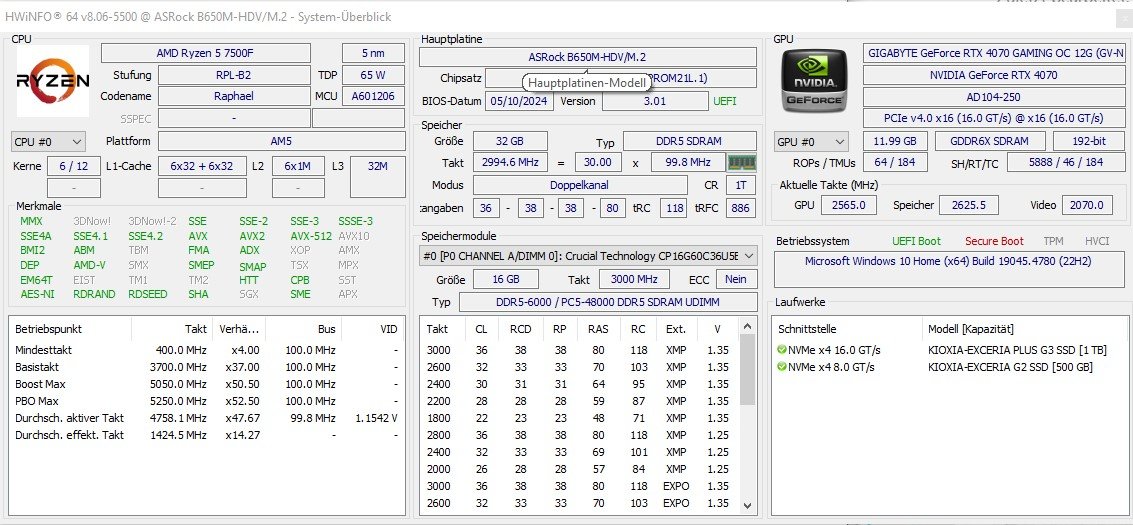This screenshot has height=525, width=1133.
Task: Click the green check beside NVMe x4 8.0 GT/s
Action: 782,367
